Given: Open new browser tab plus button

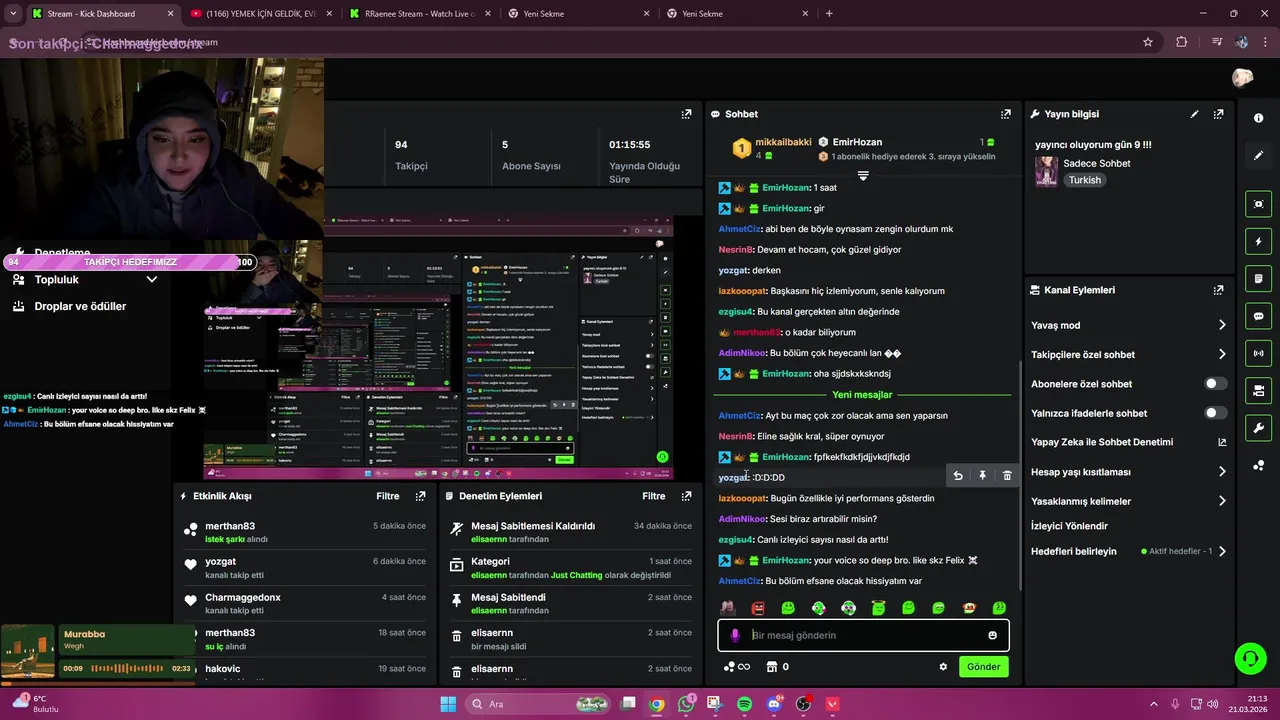Looking at the screenshot, I should point(829,14).
